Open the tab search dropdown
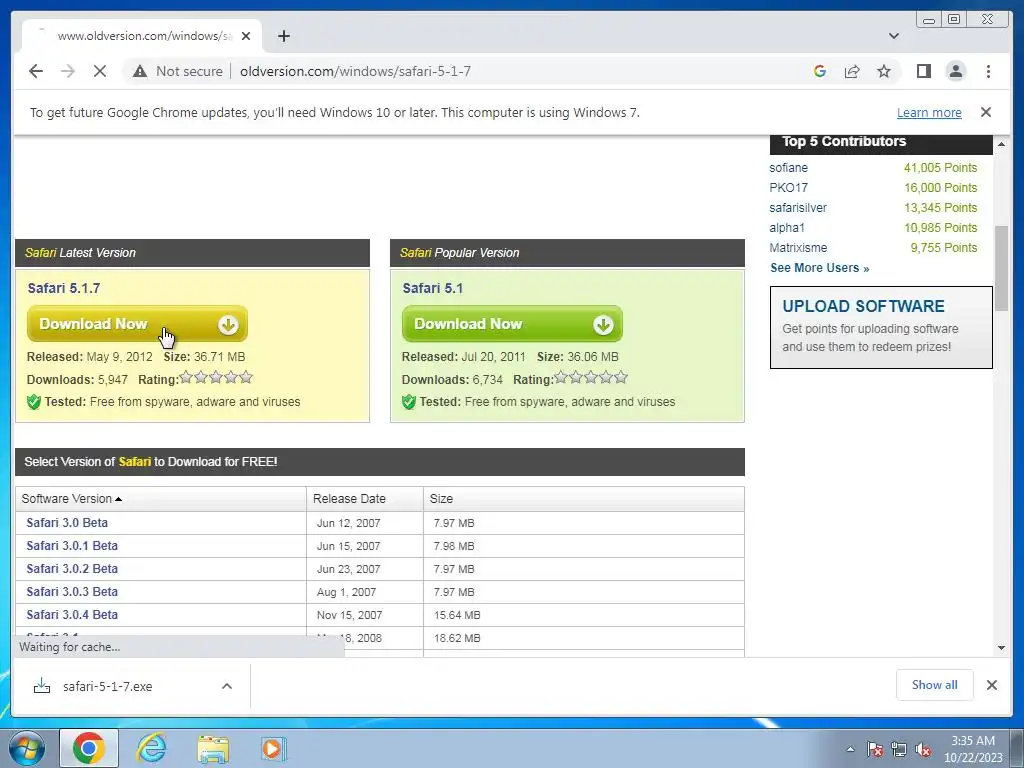 (893, 36)
